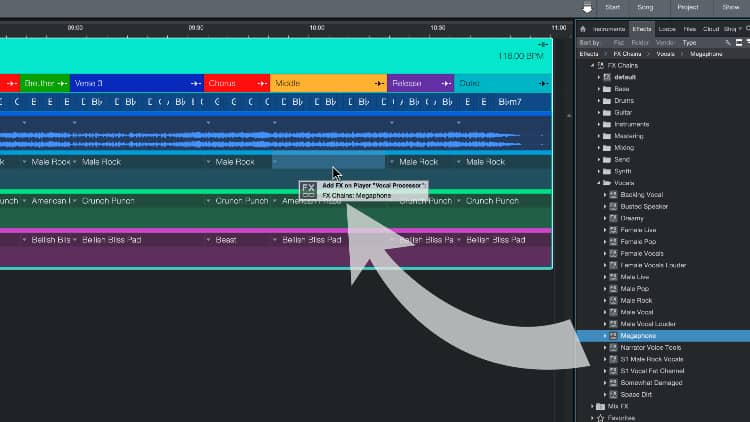Click the Male Live preset icon
Image resolution: width=750 pixels, height=422 pixels.
click(613, 277)
